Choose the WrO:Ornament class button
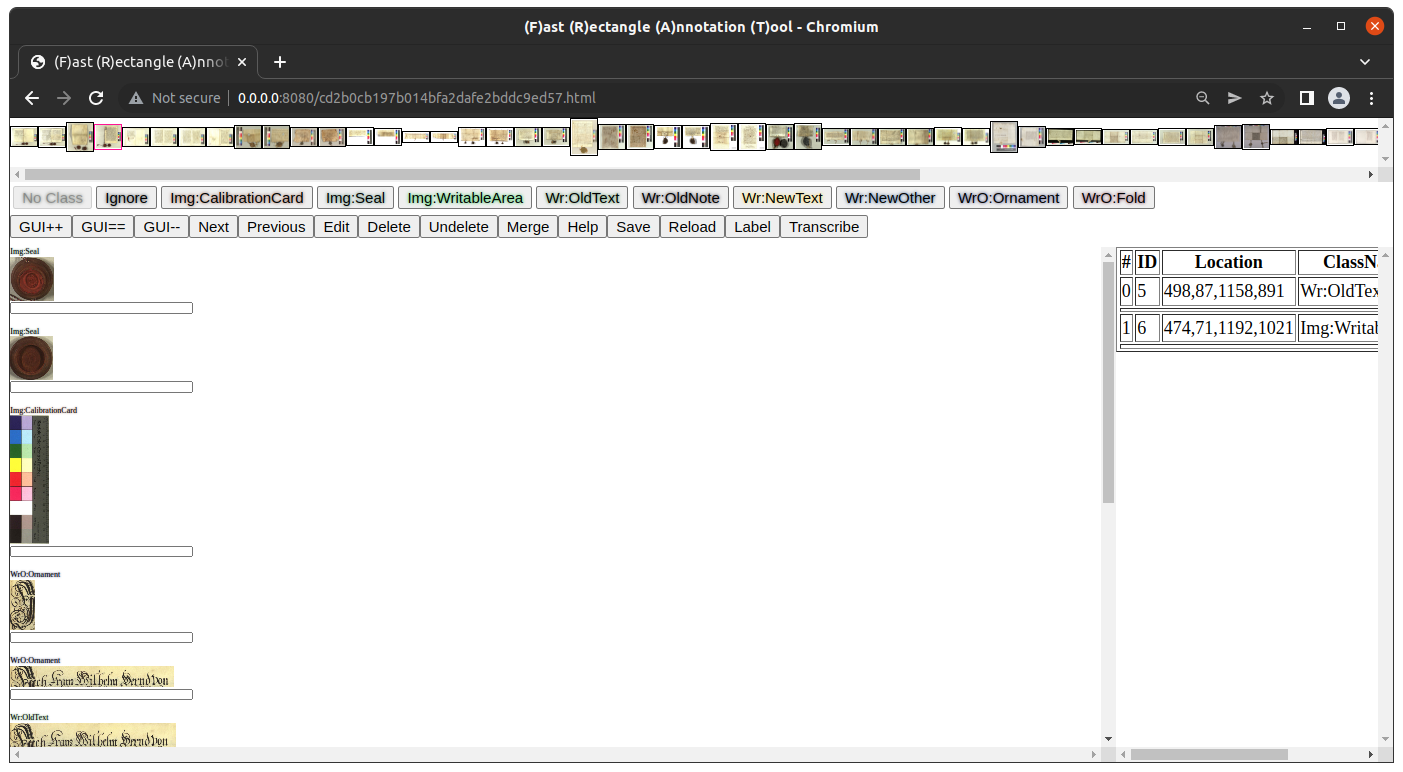1403x772 pixels. tap(1008, 198)
